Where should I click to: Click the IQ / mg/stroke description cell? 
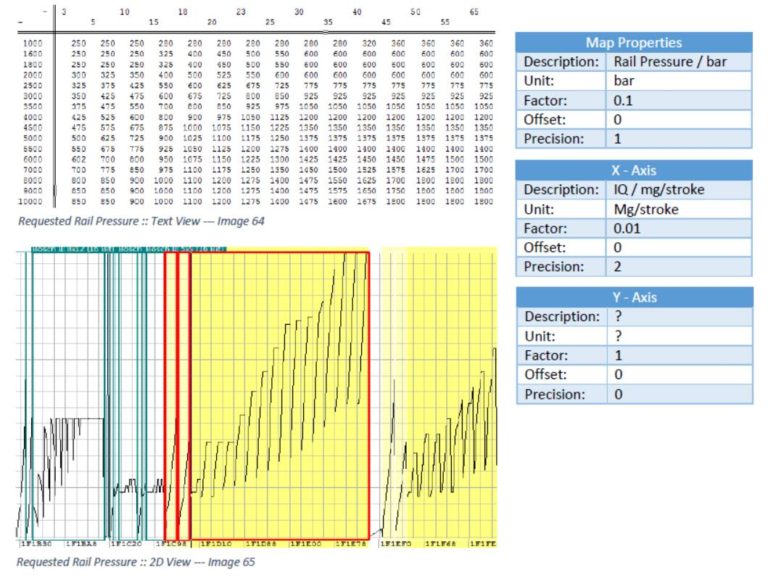(679, 189)
